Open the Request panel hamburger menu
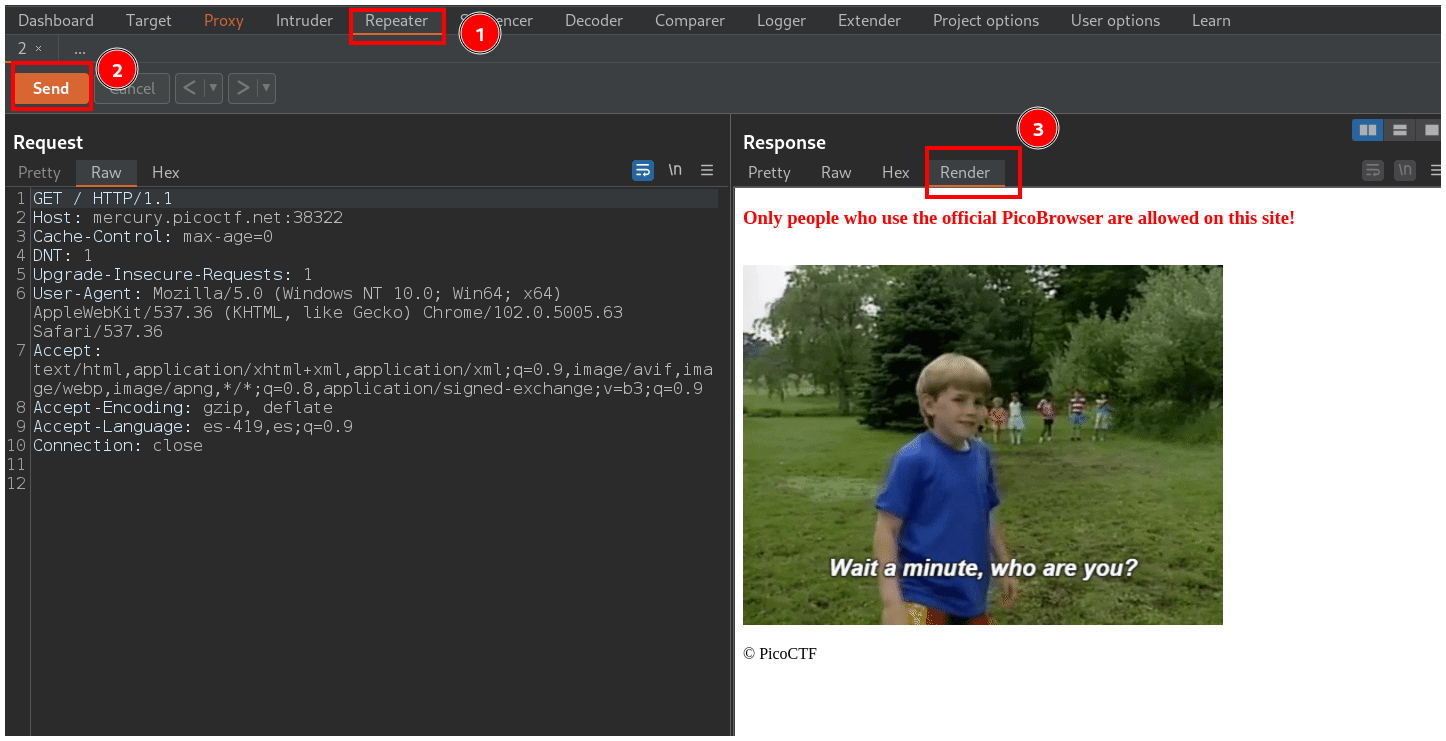Viewport: 1446px width, 741px height. pyautogui.click(x=707, y=171)
